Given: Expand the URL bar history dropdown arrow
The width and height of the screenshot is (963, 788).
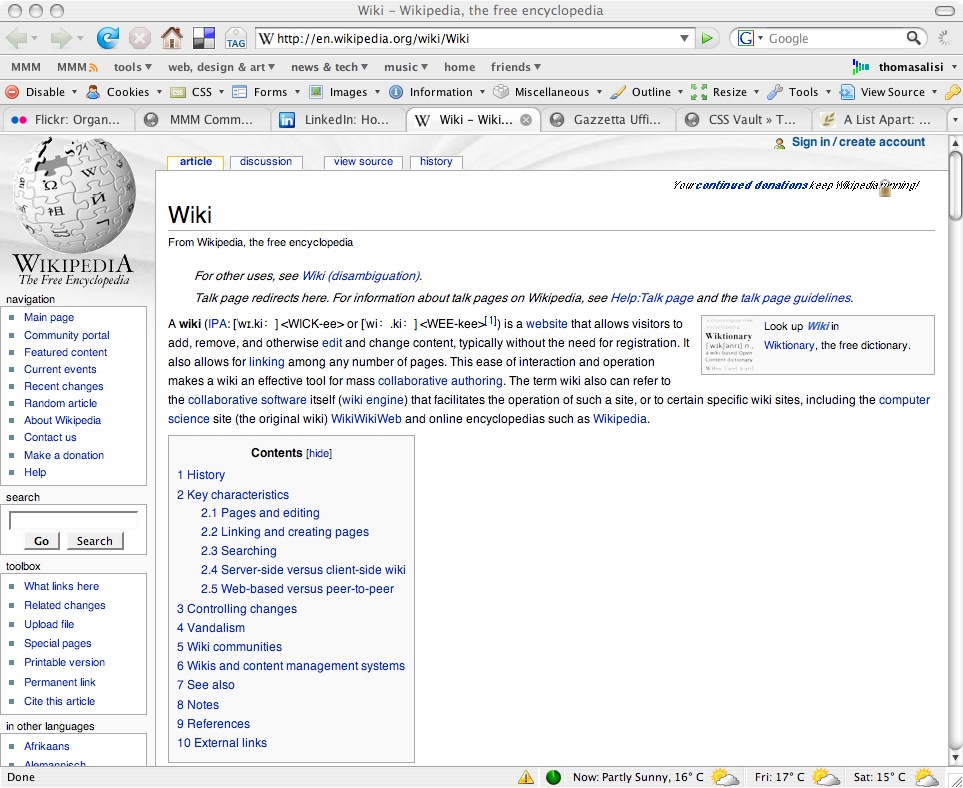Looking at the screenshot, I should 685,39.
